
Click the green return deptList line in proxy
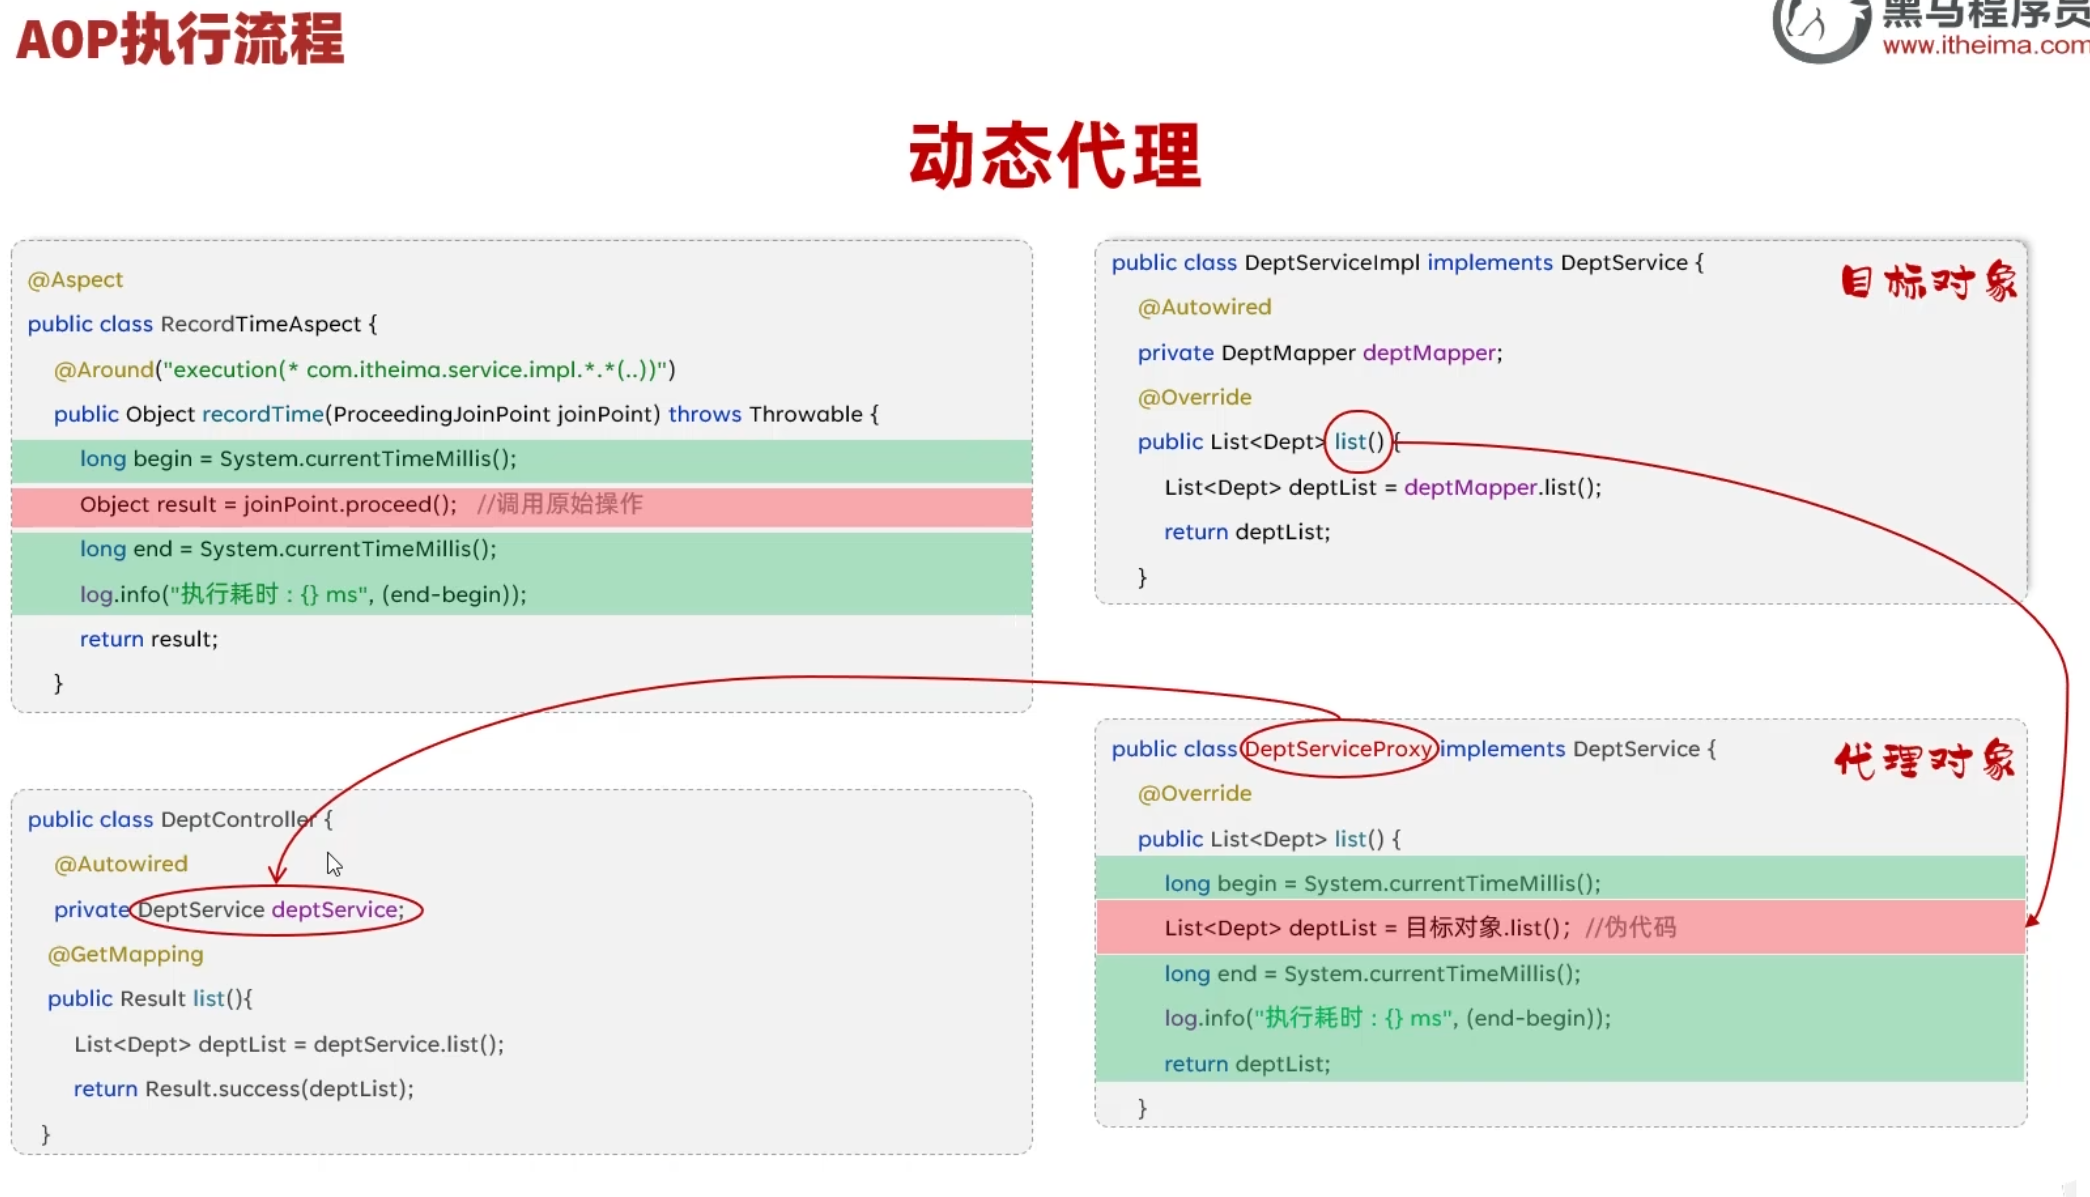[x=1246, y=1064]
